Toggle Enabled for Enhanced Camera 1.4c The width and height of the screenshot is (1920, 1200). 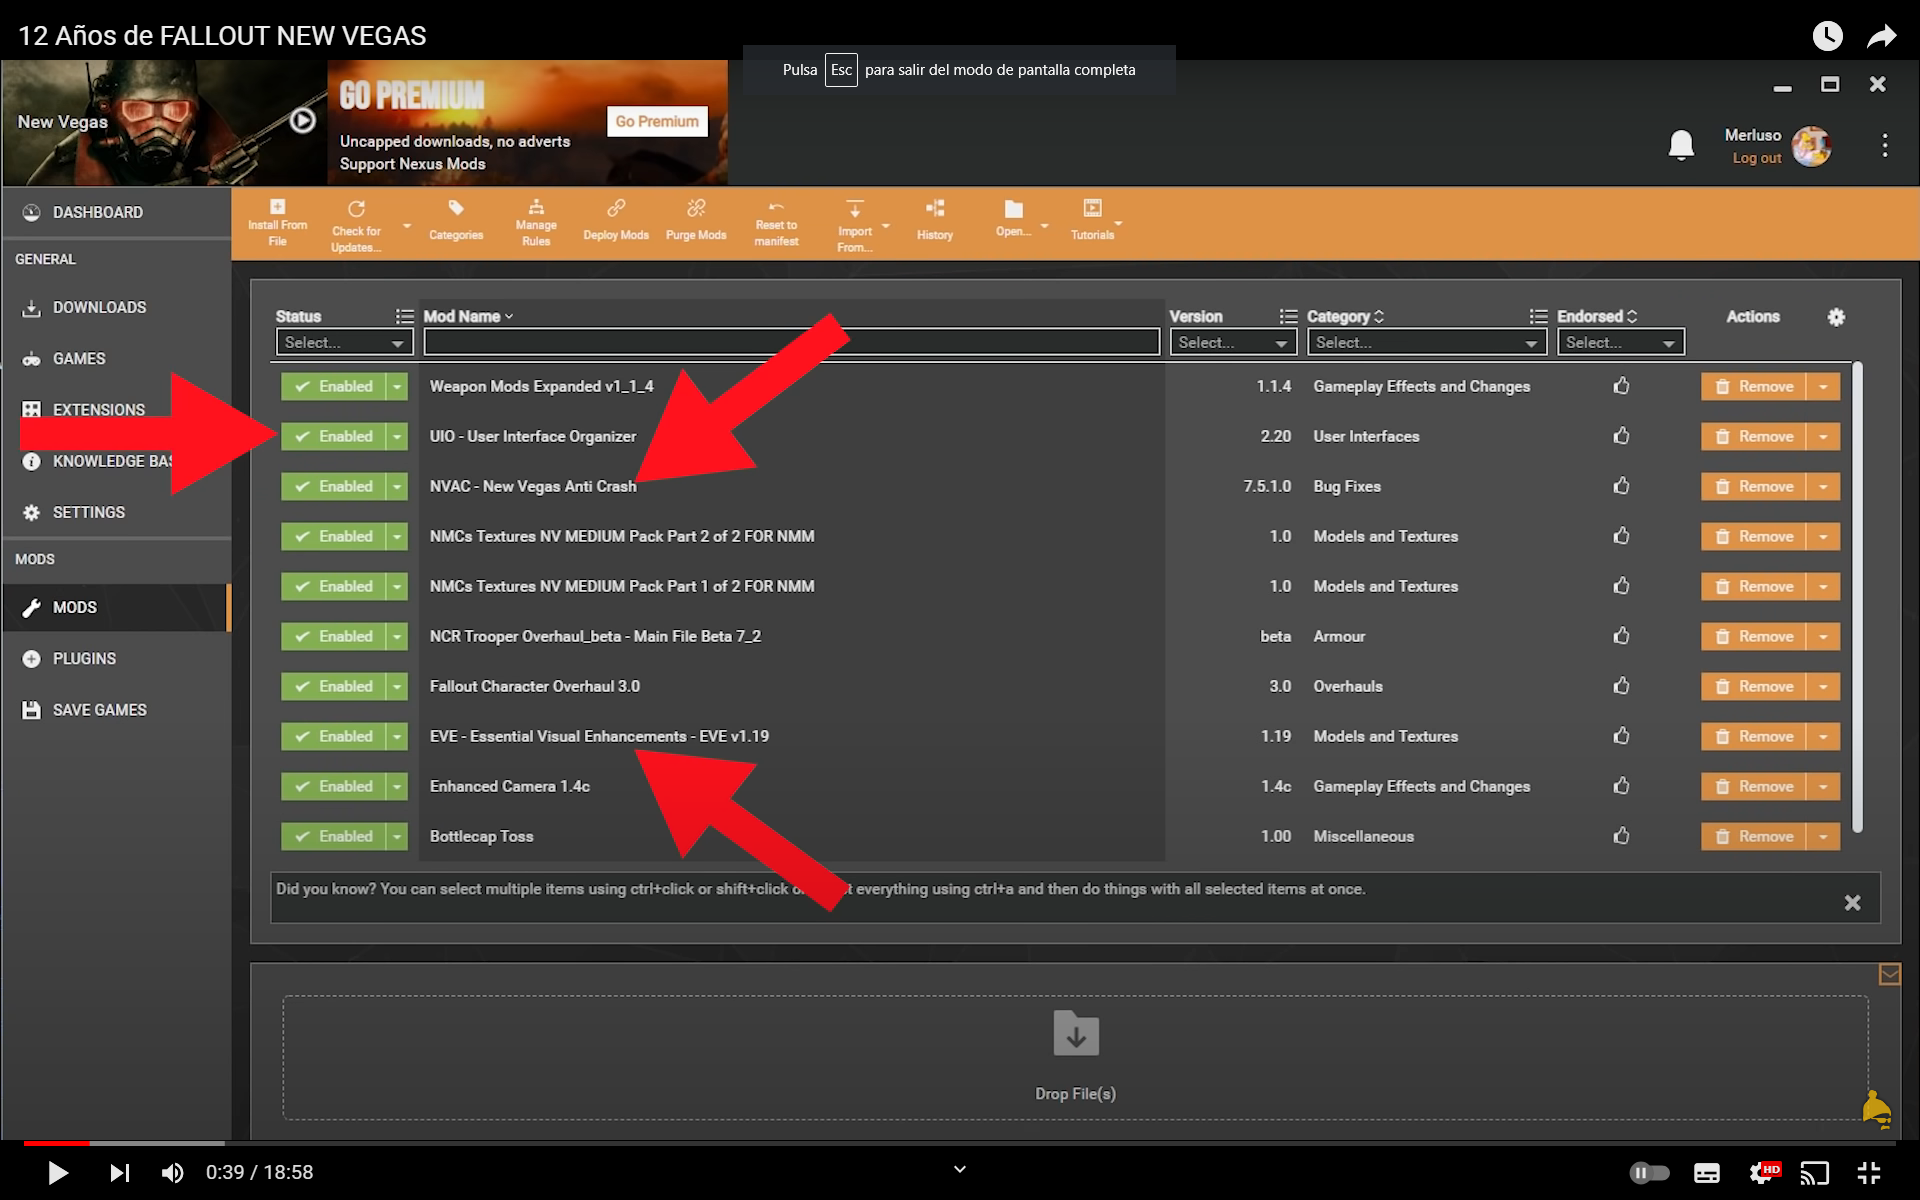pos(333,786)
